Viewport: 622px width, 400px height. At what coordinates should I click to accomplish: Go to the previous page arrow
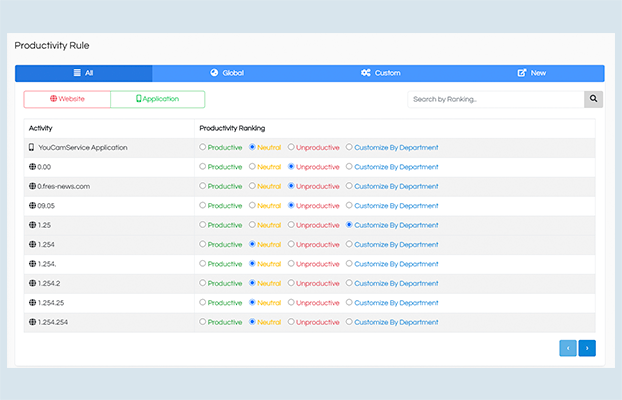(568, 348)
